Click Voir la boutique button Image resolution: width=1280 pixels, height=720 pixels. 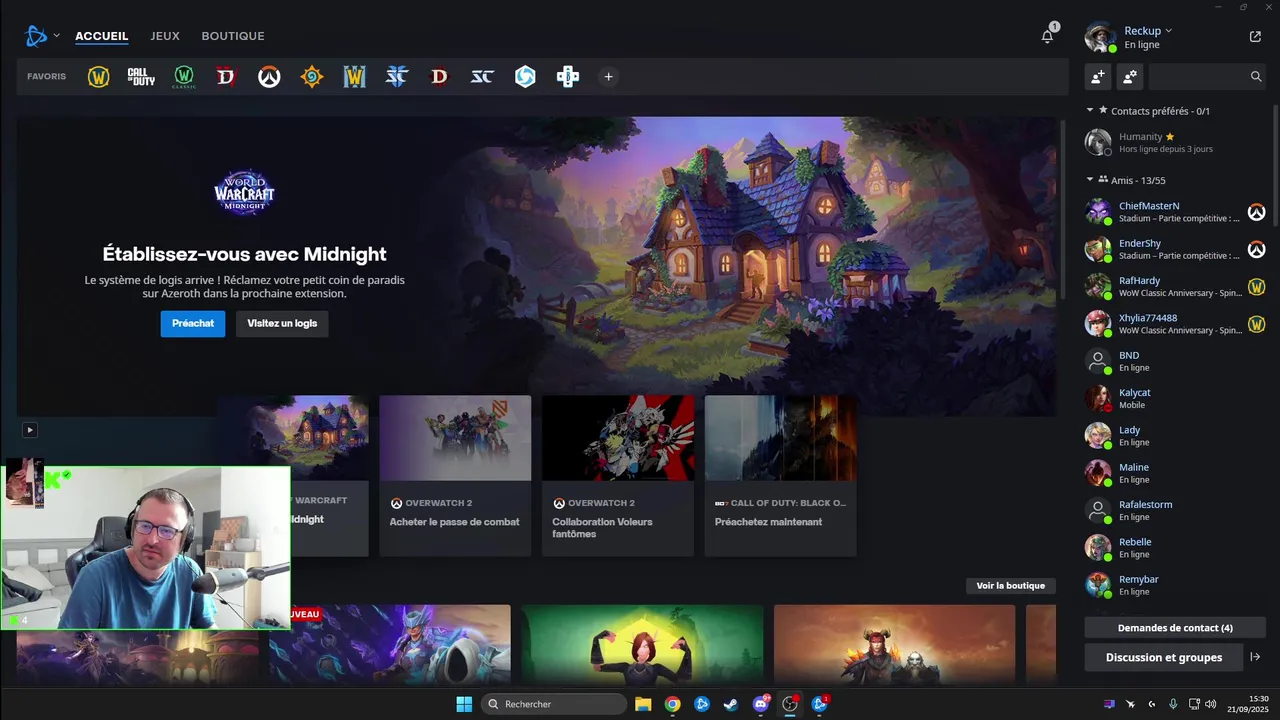1011,586
